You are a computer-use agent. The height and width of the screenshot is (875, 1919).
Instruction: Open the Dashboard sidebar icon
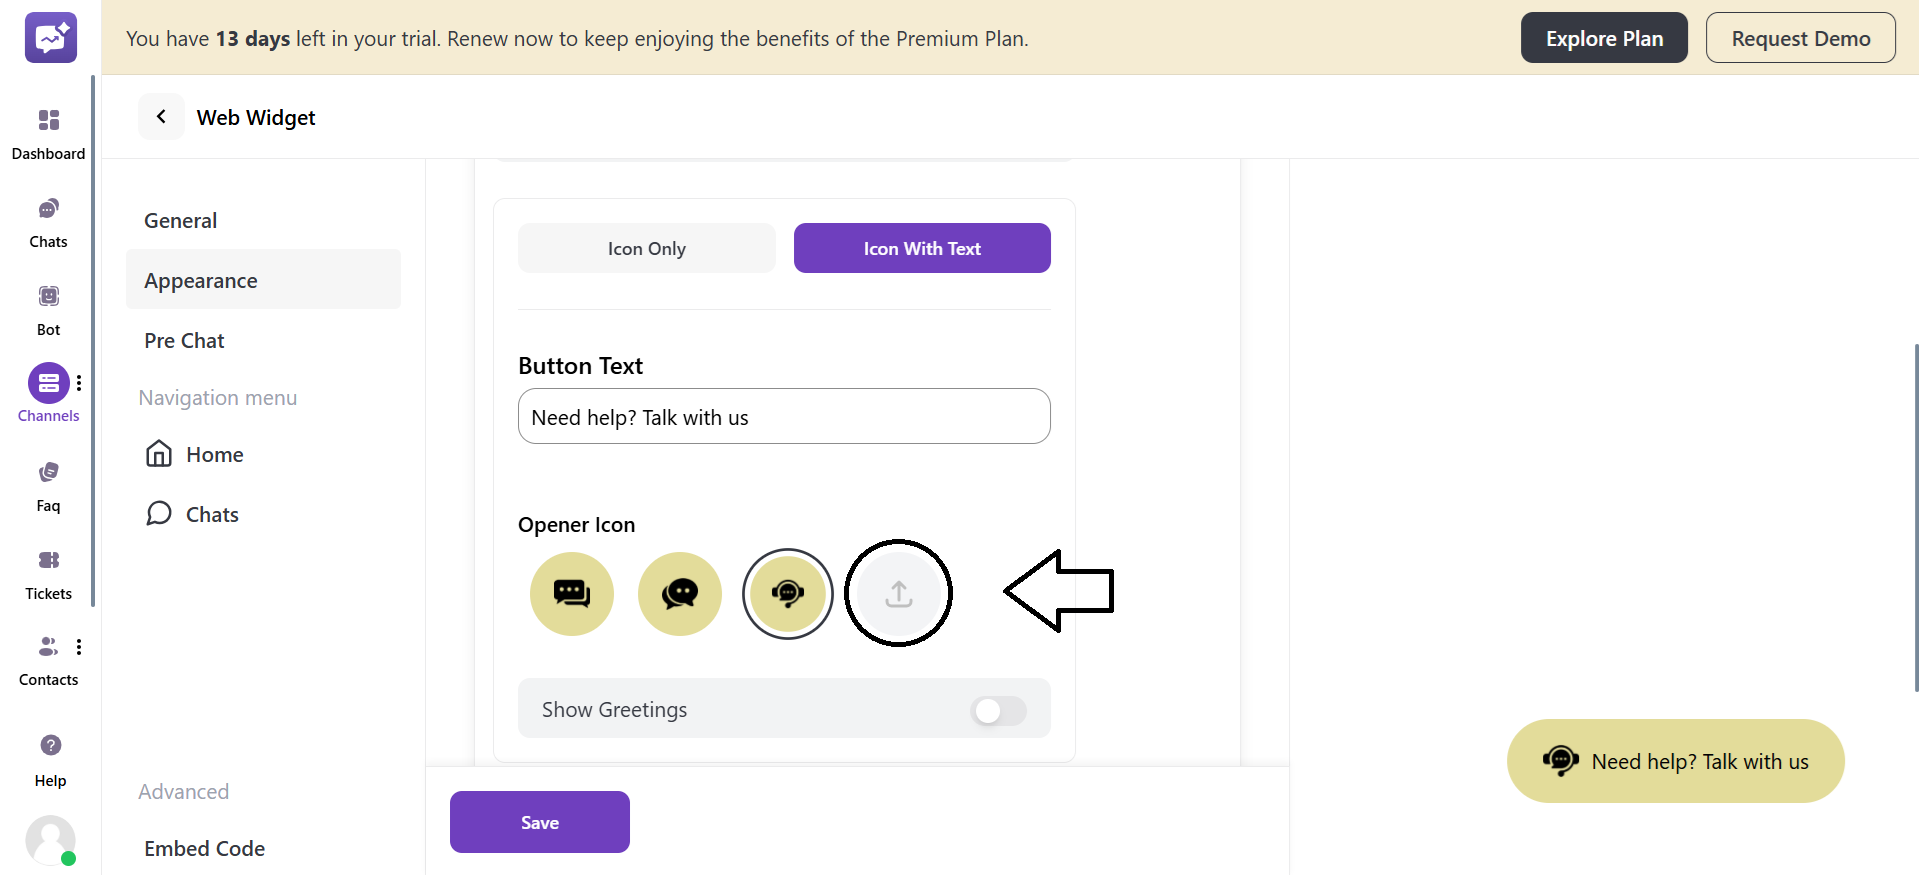(48, 121)
